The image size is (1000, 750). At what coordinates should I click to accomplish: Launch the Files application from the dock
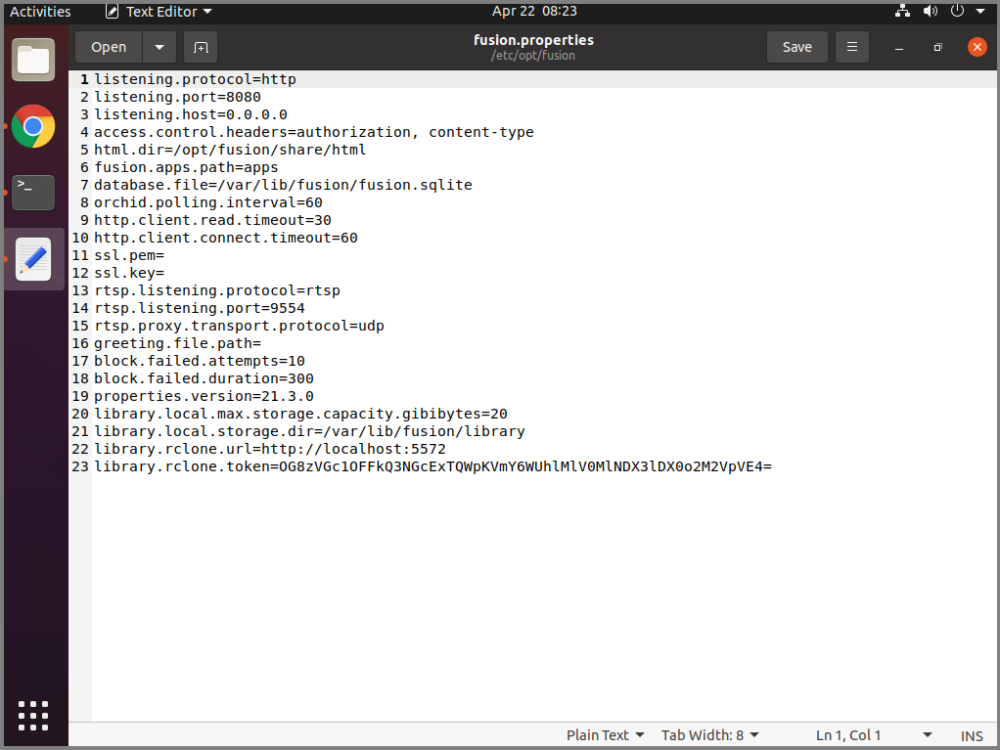(x=33, y=60)
